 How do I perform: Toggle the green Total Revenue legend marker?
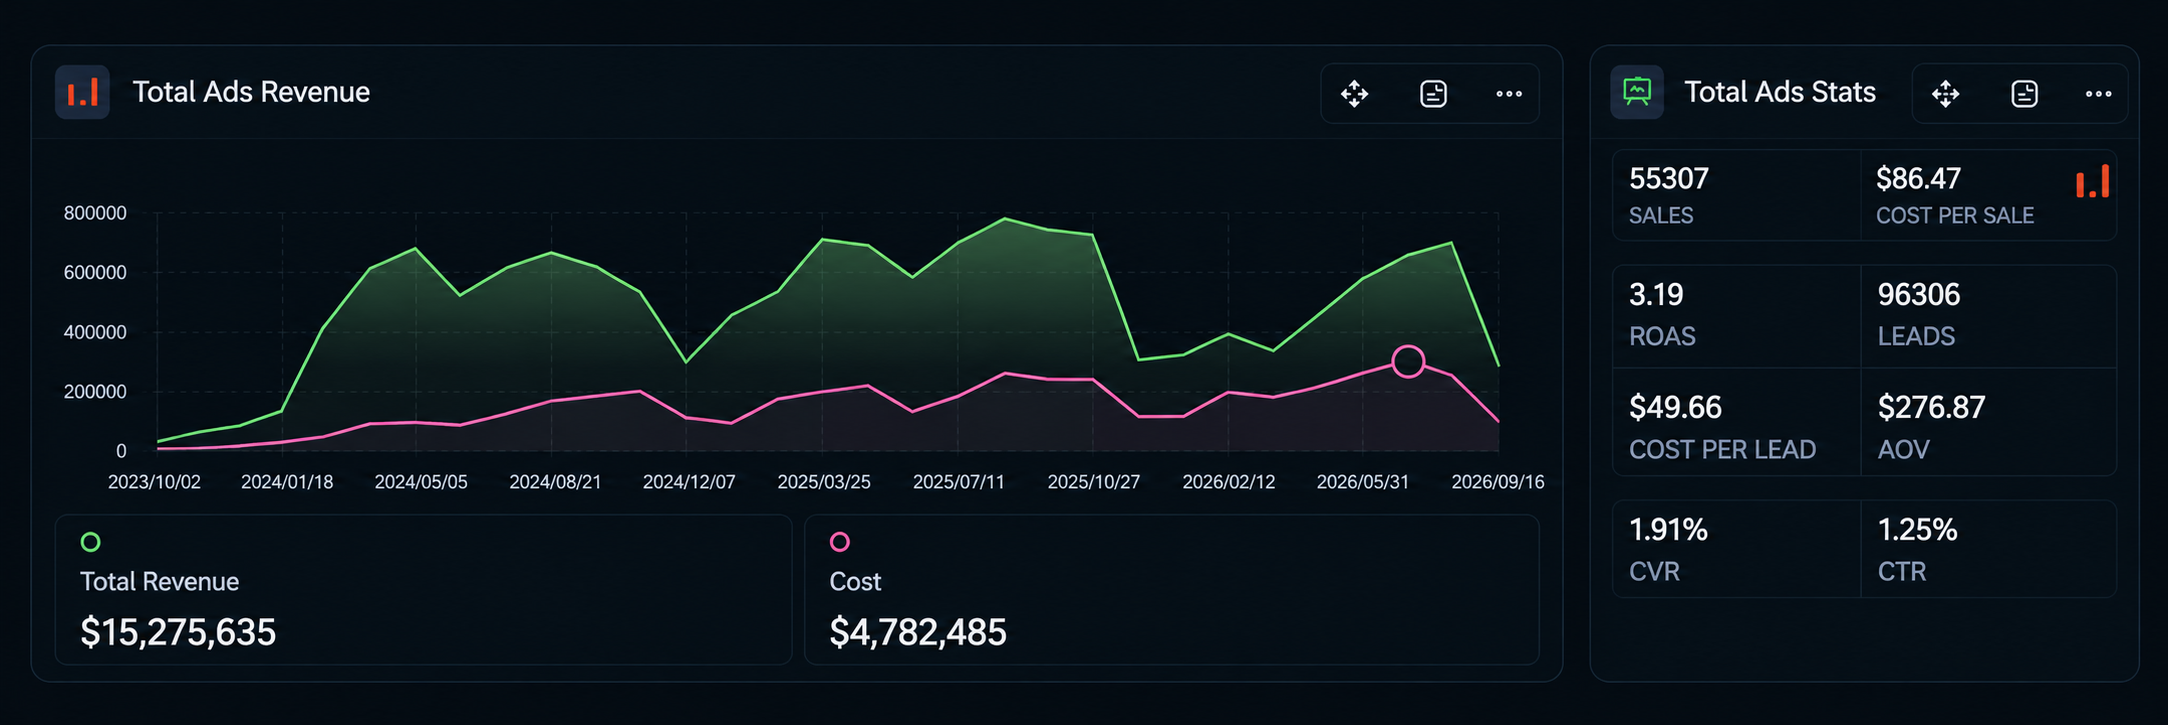click(x=90, y=542)
